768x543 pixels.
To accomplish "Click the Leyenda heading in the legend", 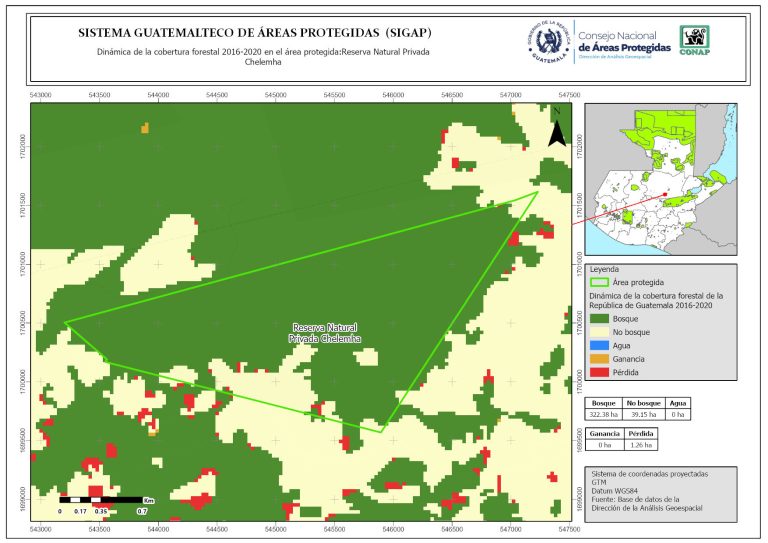I will (605, 269).
